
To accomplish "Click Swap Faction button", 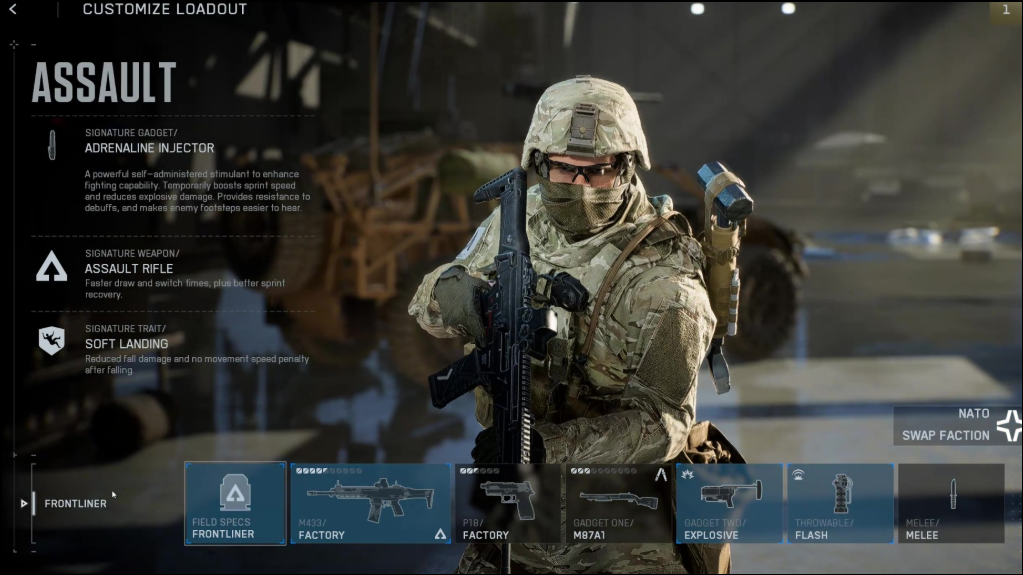I will 945,435.
